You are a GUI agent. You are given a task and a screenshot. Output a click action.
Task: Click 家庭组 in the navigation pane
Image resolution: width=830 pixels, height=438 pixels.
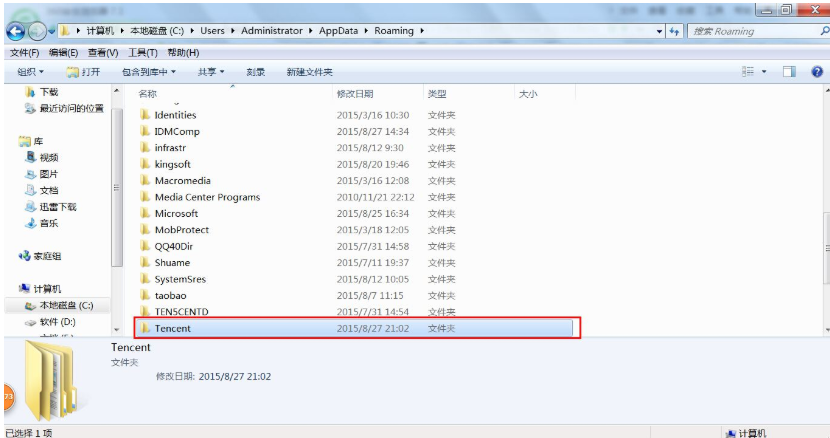pyautogui.click(x=49, y=256)
